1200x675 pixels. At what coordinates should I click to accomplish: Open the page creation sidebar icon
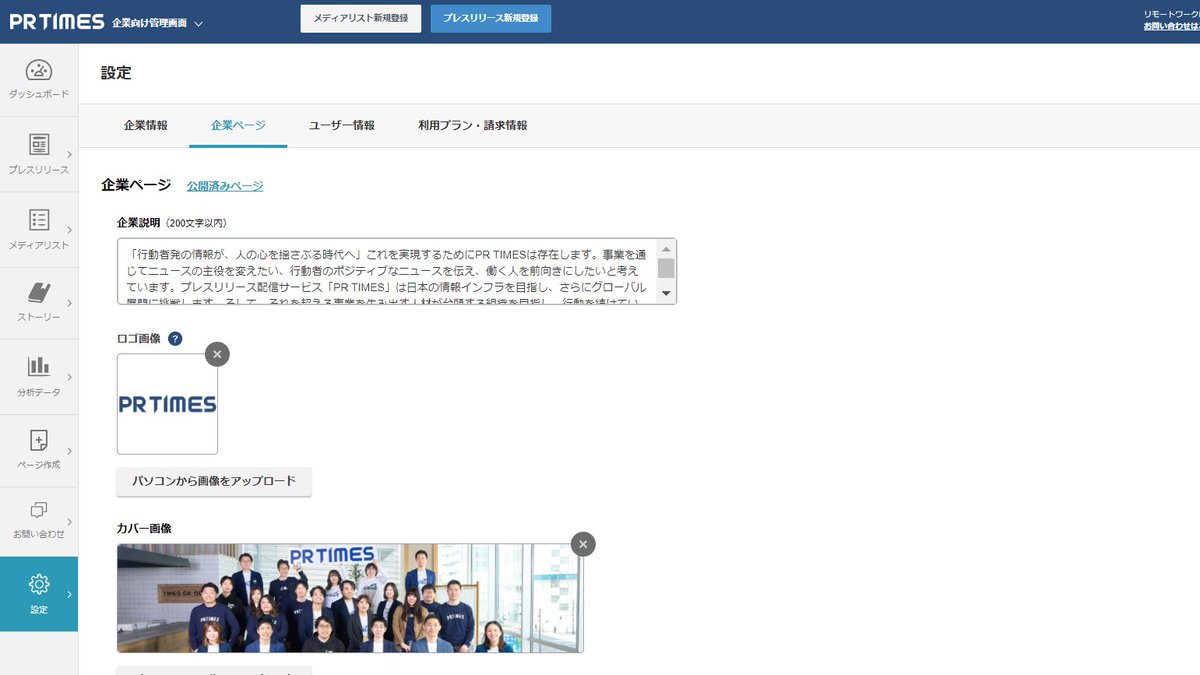38,440
